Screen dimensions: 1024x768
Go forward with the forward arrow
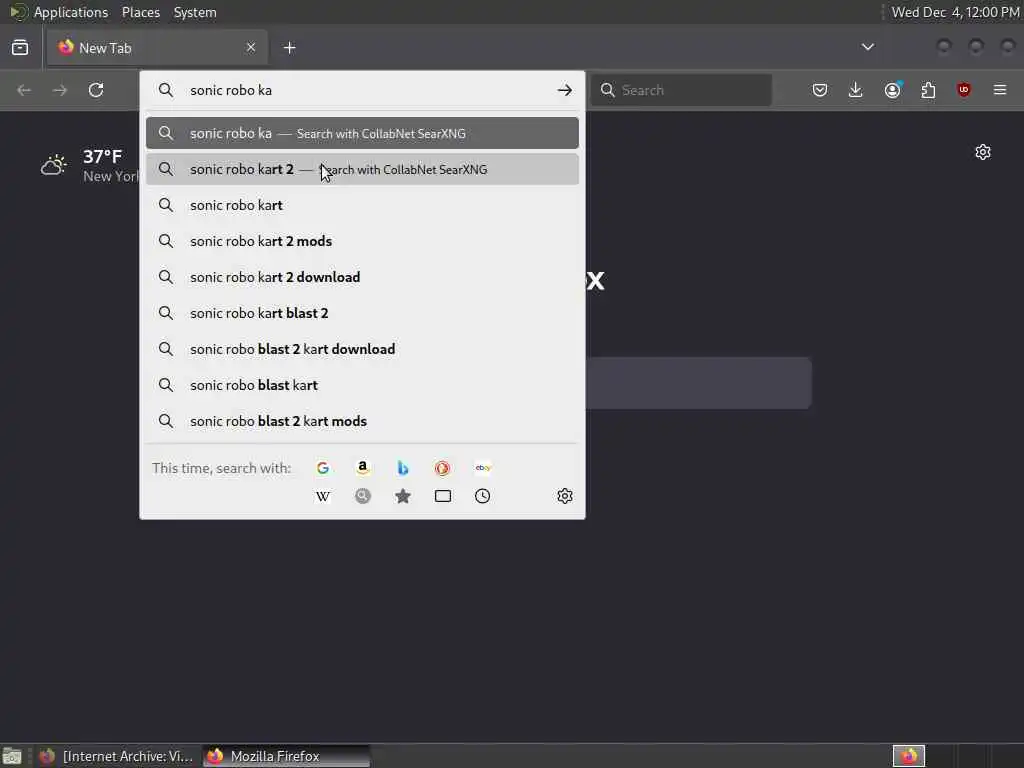click(x=60, y=90)
